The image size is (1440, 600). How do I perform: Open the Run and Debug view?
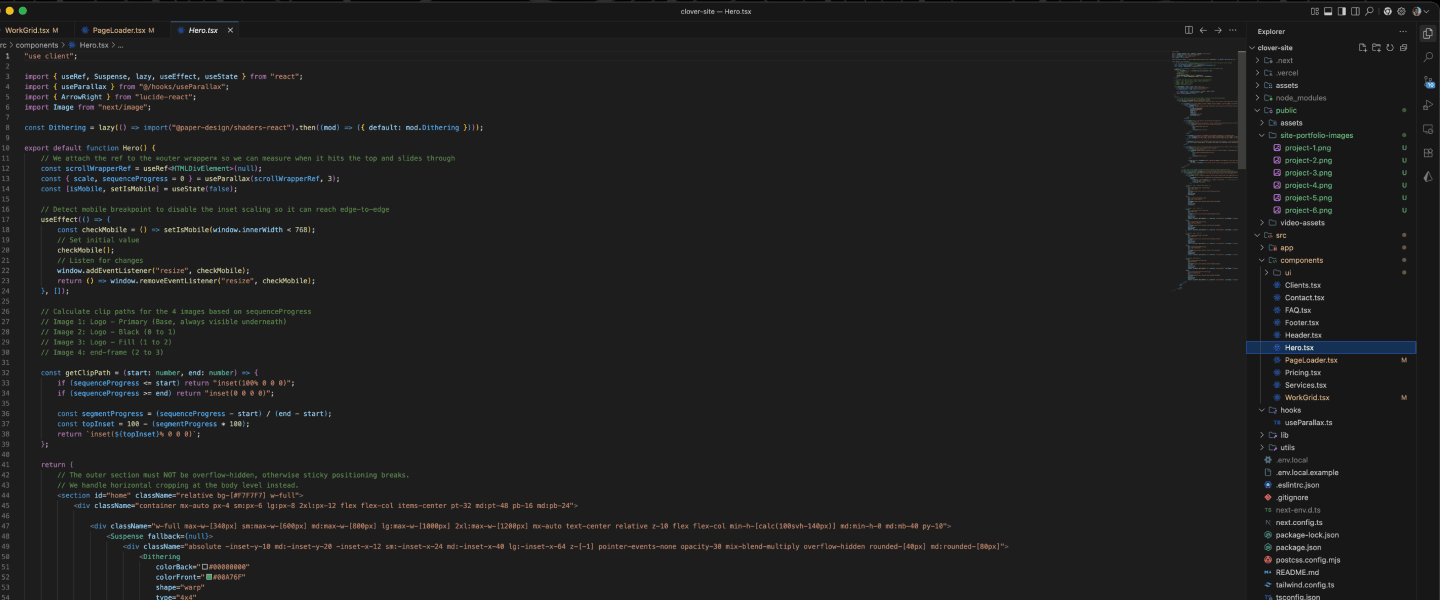pos(1428,105)
